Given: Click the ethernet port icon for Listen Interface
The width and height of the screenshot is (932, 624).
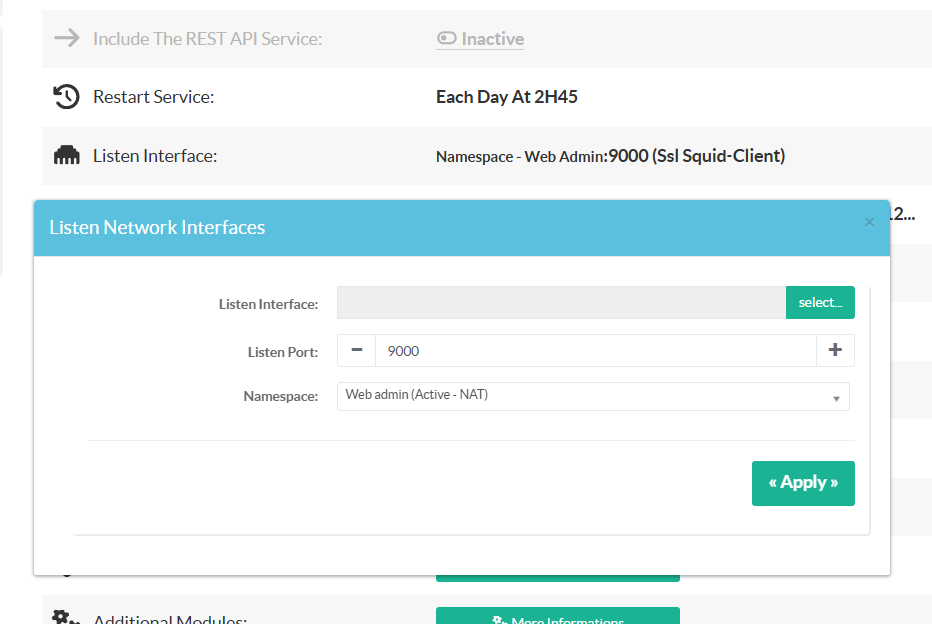Looking at the screenshot, I should pos(66,156).
